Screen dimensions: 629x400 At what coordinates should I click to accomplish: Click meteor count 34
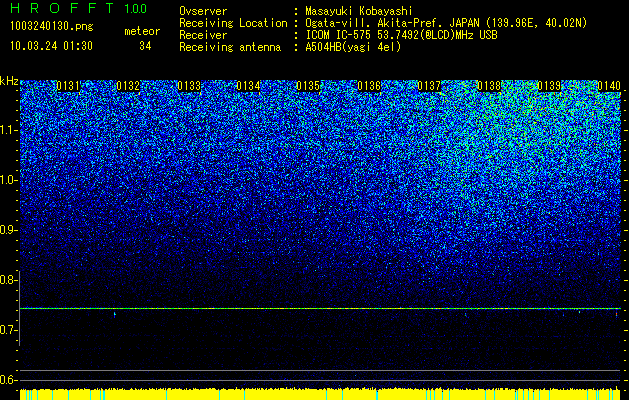click(145, 46)
